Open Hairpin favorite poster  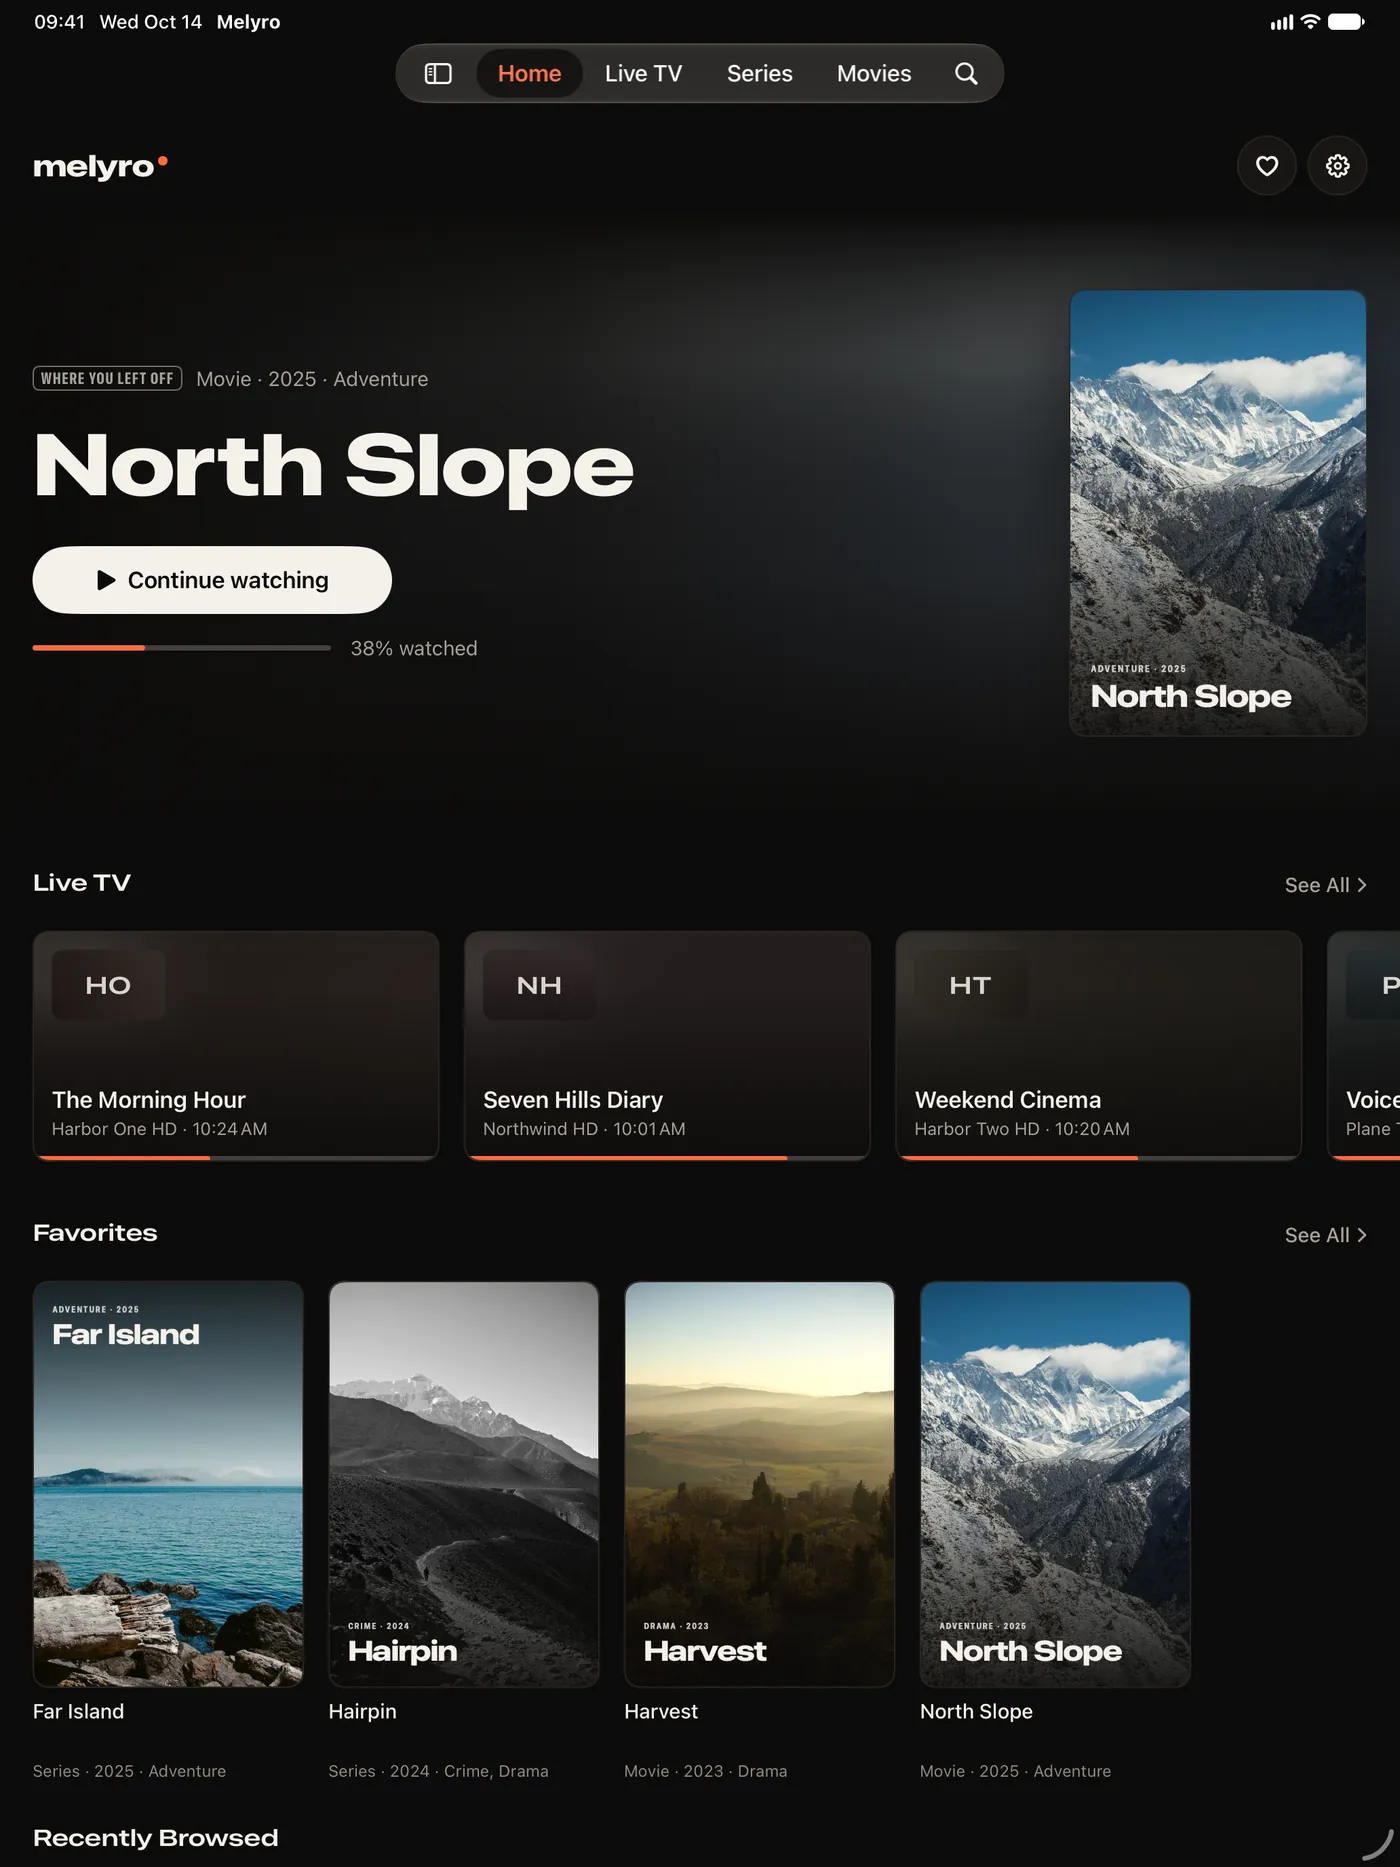pos(464,1484)
